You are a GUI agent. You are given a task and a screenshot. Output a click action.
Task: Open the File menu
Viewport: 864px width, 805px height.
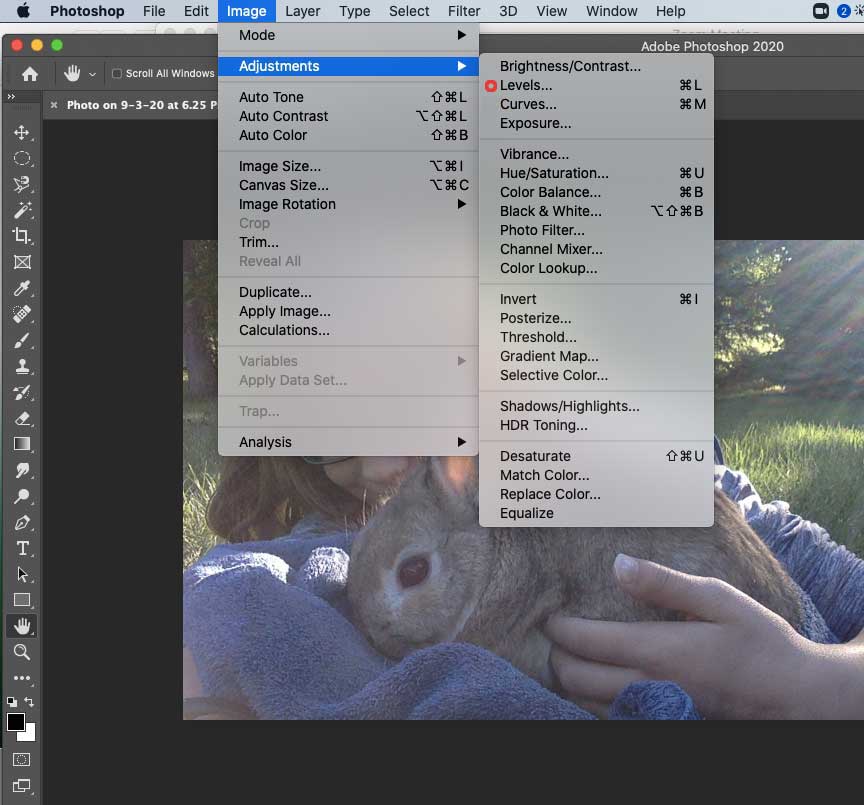tap(154, 11)
